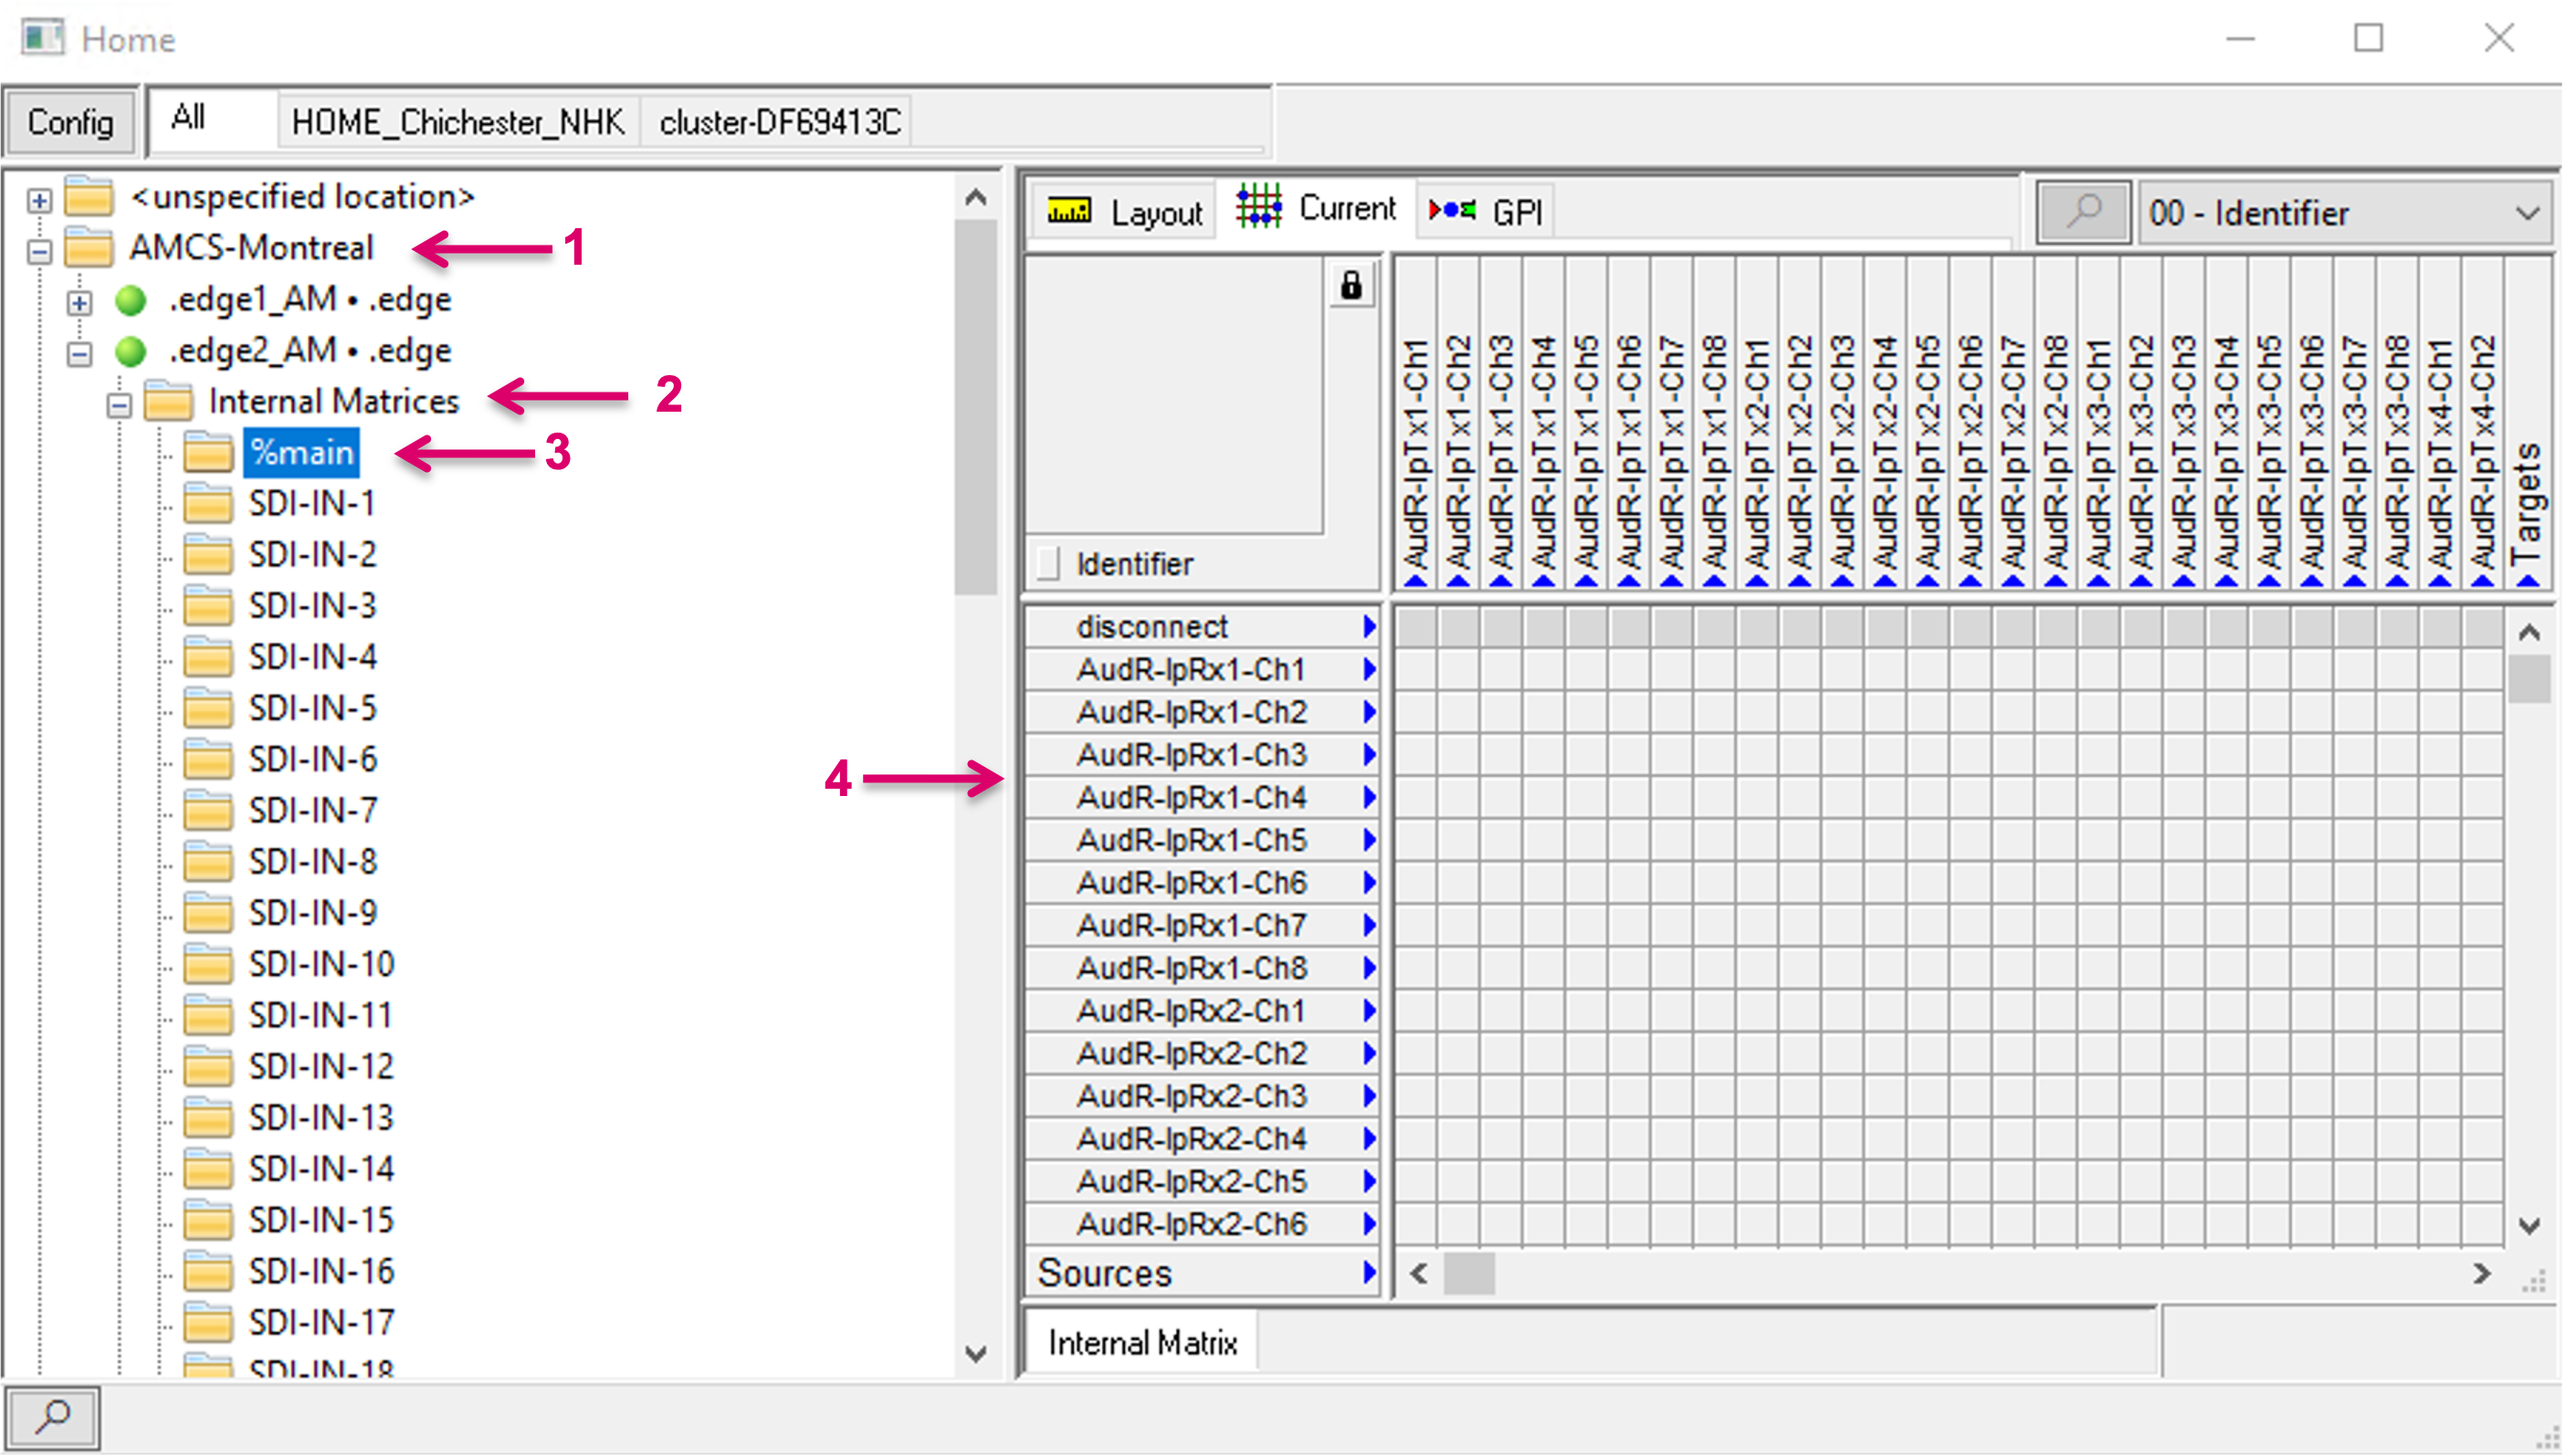This screenshot has width=2565, height=1456.
Task: Select the SDI-IN-10 tree item
Action: pyautogui.click(x=321, y=964)
